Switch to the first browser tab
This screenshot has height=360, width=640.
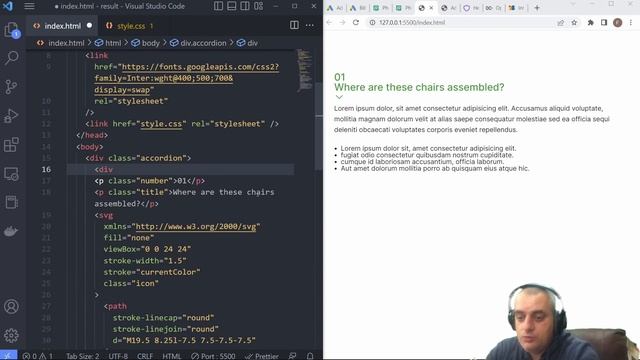pyautogui.click(x=335, y=8)
